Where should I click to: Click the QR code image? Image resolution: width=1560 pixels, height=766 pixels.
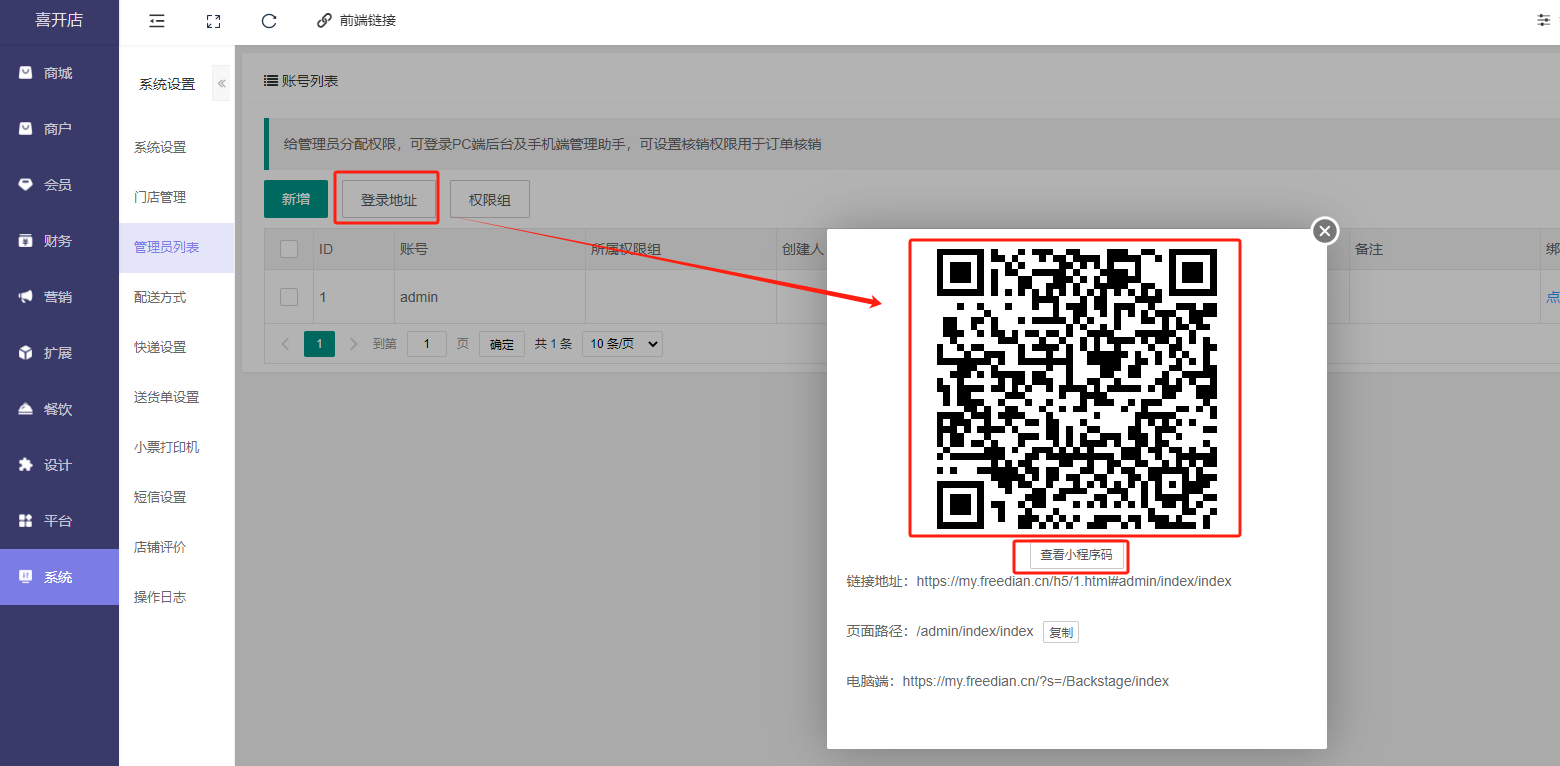coord(1075,388)
